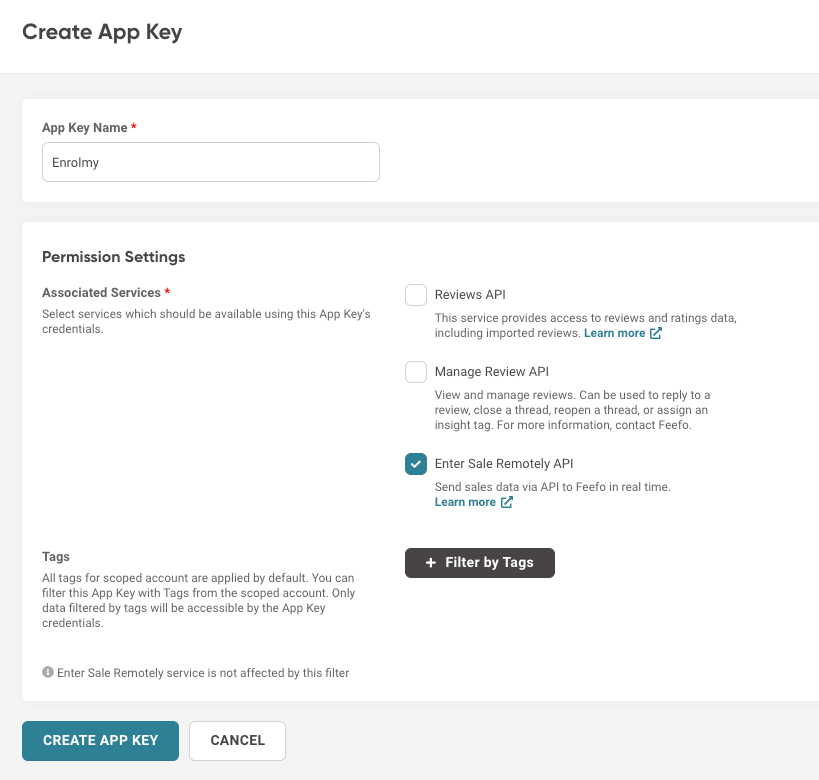Click the Permission Settings heading
This screenshot has width=819, height=780.
click(x=113, y=257)
